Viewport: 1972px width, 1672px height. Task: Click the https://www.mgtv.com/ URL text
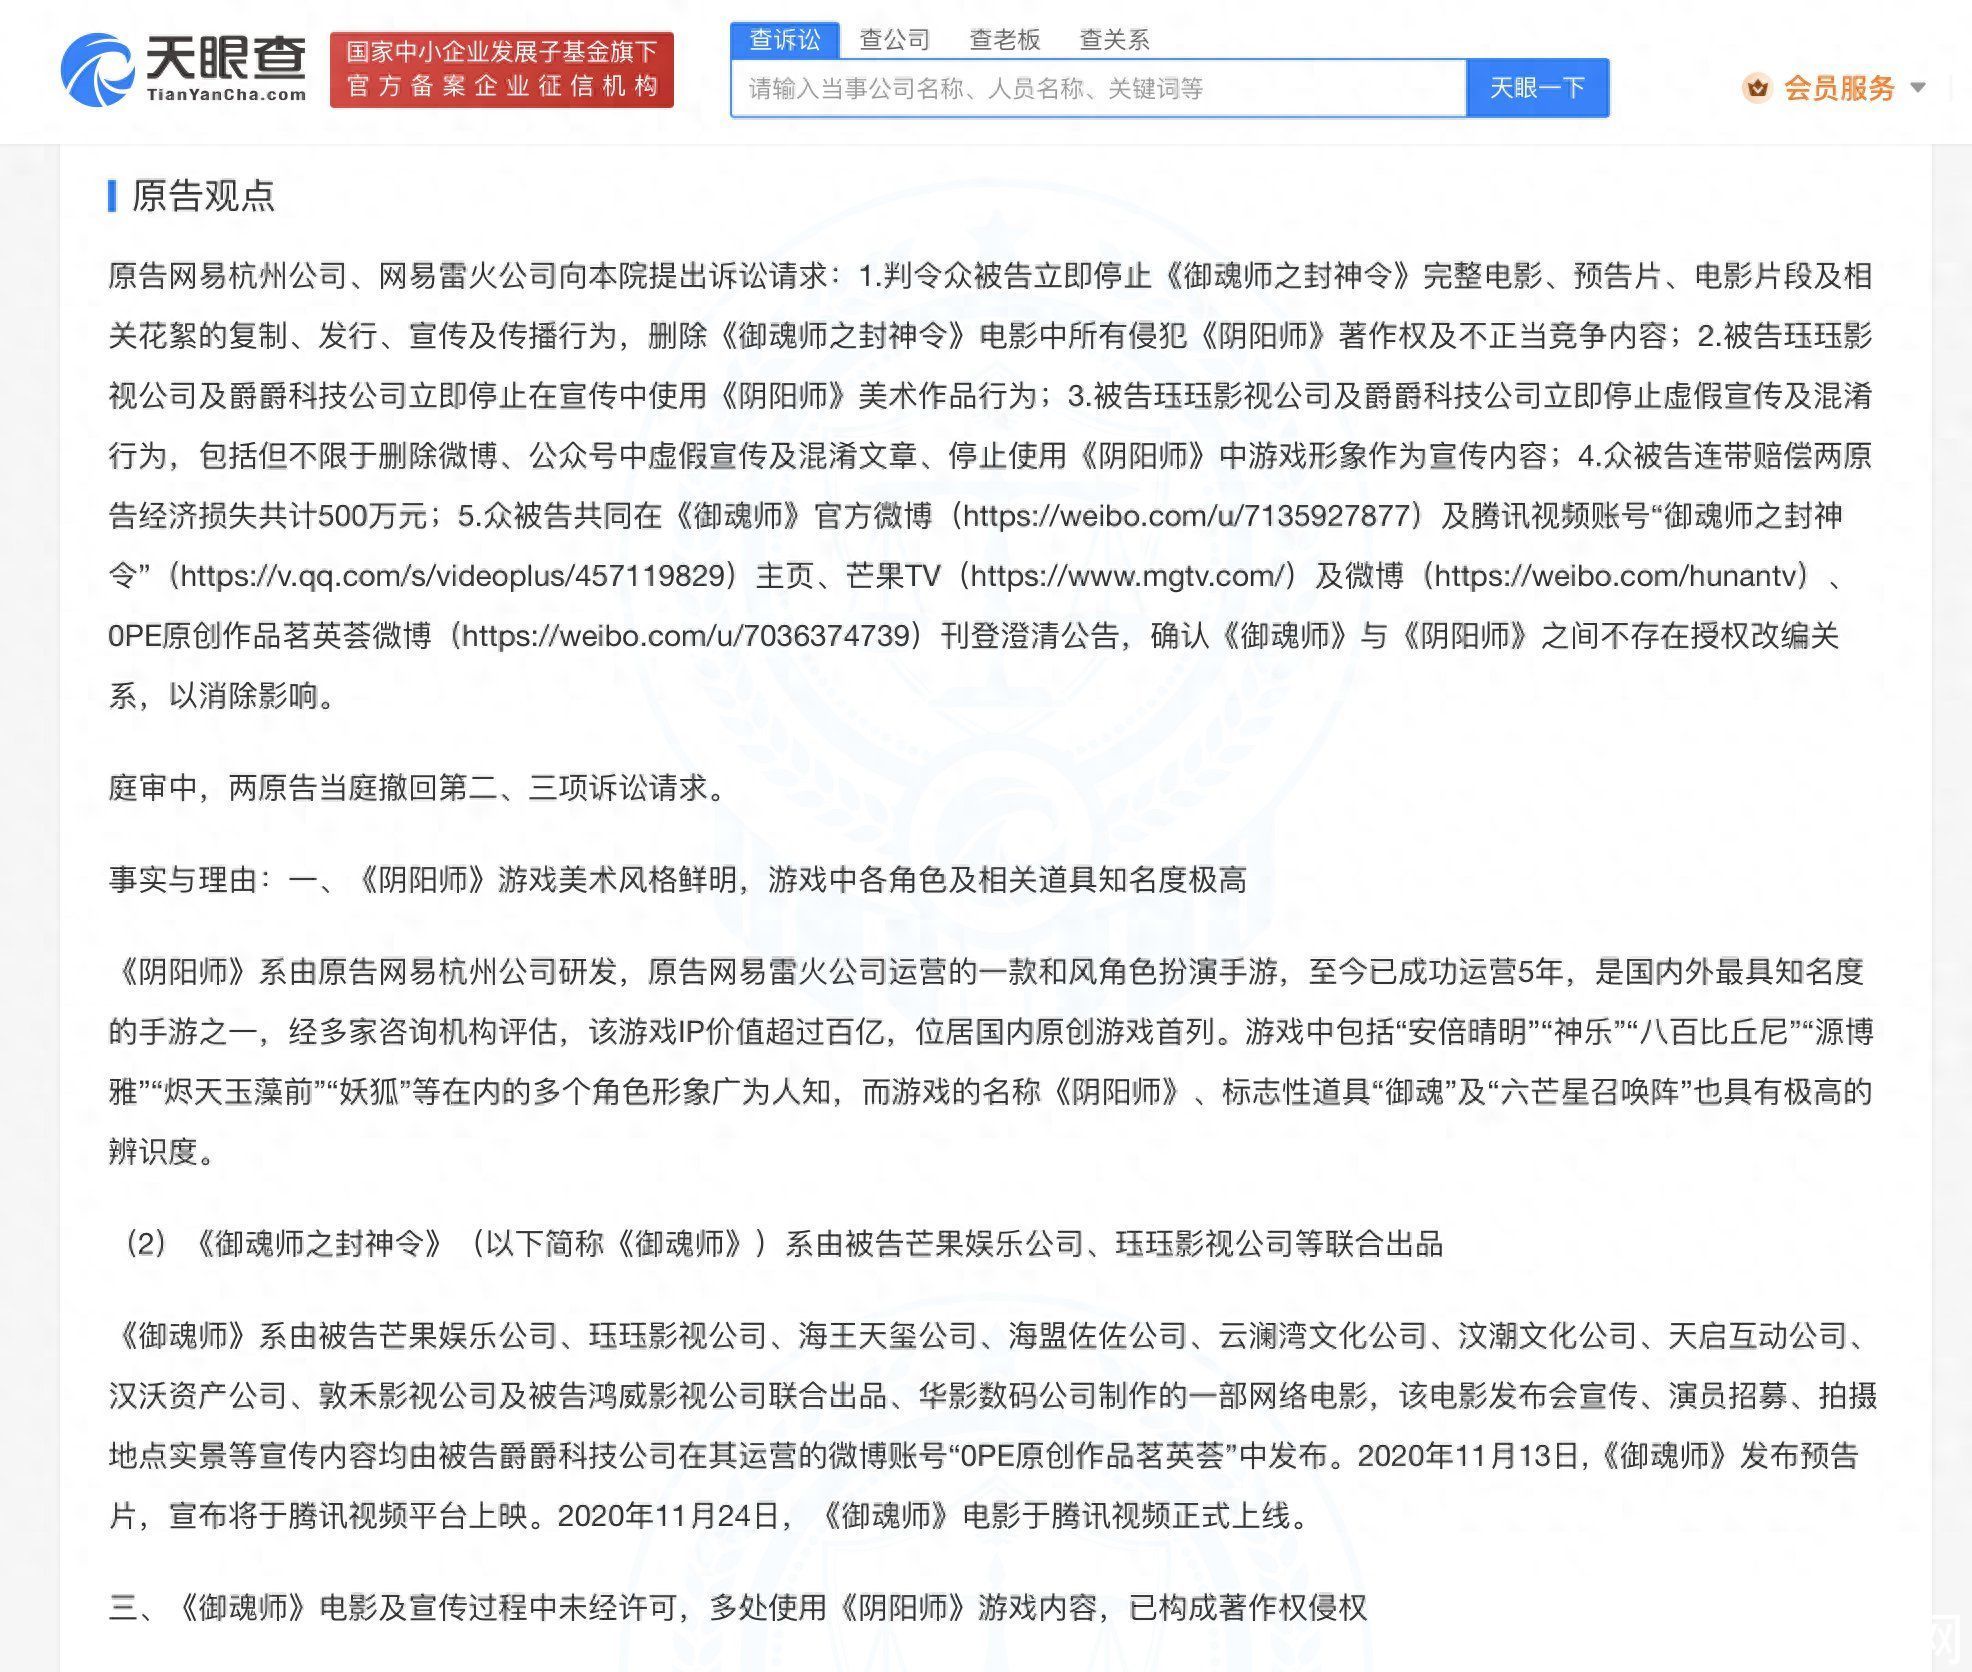tap(1128, 576)
